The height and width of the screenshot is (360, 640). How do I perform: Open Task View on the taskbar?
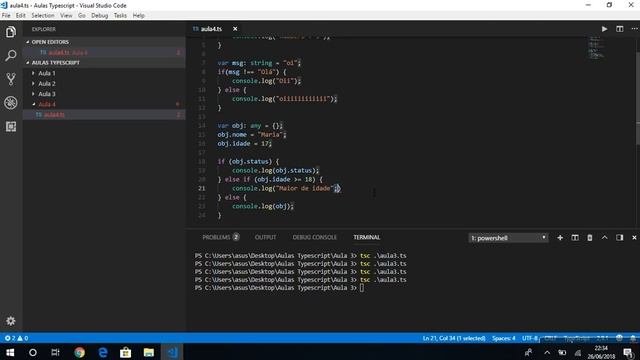click(x=56, y=352)
